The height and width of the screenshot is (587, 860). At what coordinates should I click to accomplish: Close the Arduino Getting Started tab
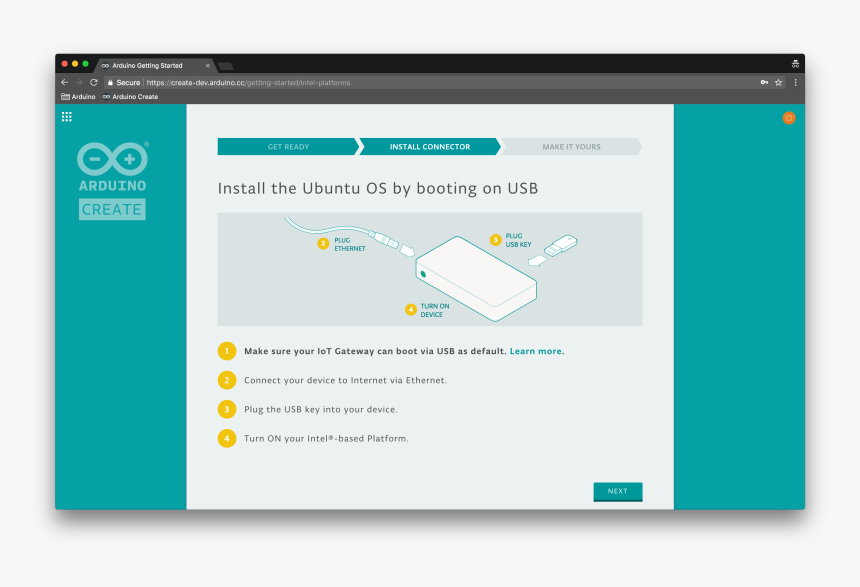tap(208, 65)
